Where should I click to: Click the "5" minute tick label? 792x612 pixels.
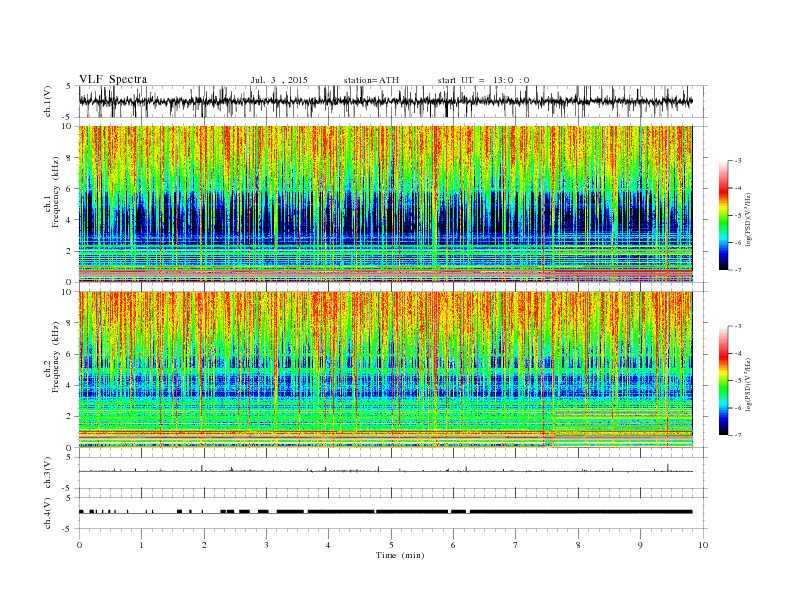point(391,545)
